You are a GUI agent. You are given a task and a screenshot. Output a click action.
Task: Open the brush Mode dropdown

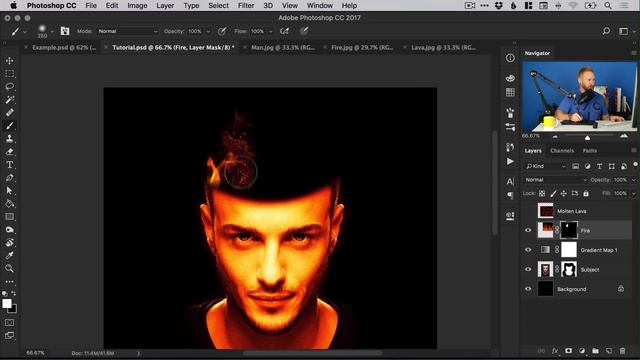coord(127,31)
